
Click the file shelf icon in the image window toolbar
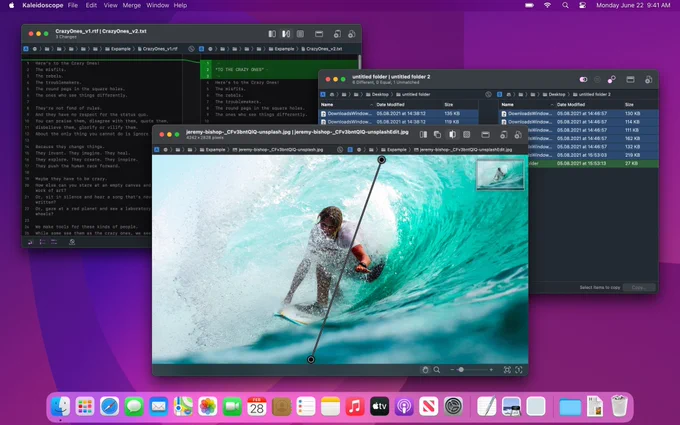click(x=485, y=135)
